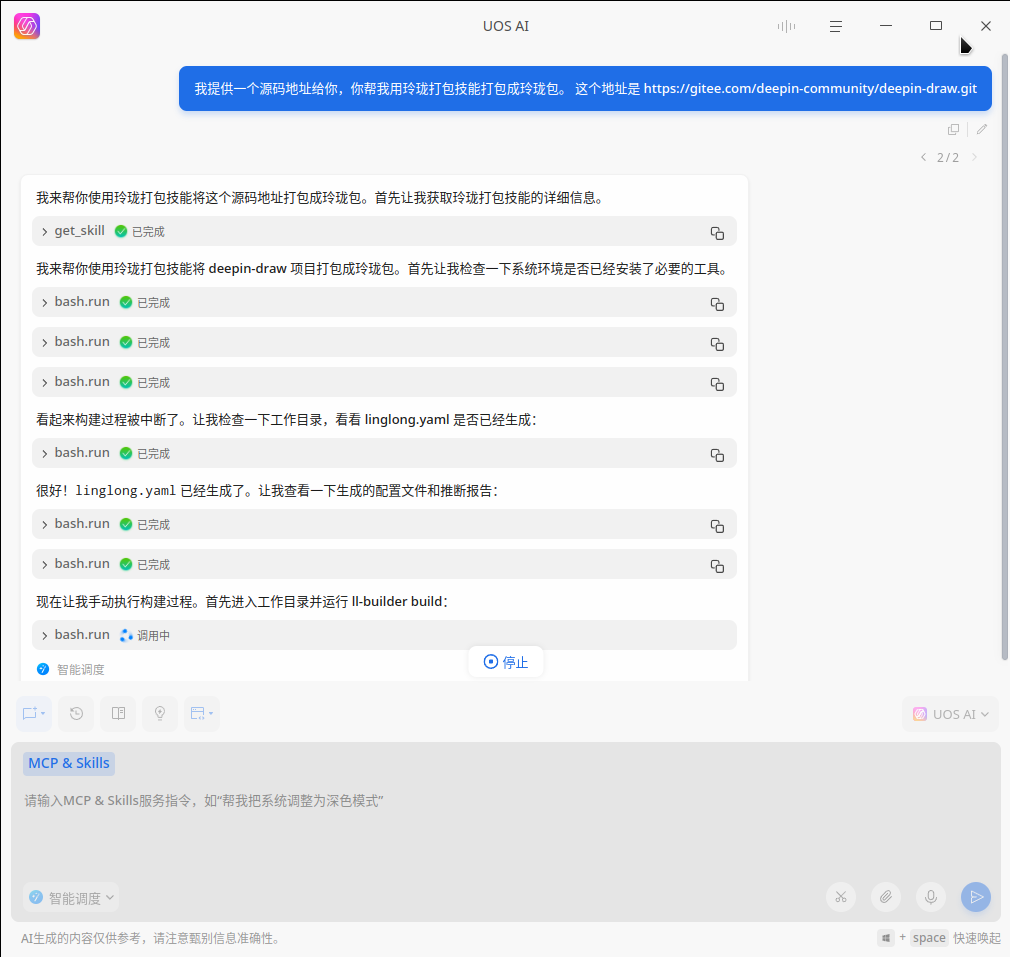Click the MCP & Skills tag
1010x957 pixels.
click(69, 763)
